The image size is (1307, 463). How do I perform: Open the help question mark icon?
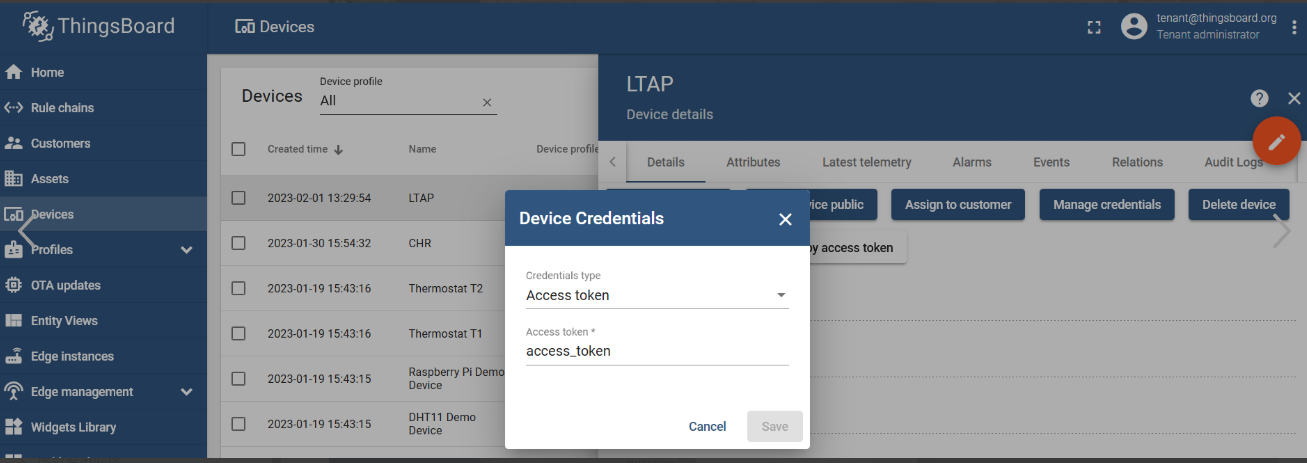pyautogui.click(x=1259, y=98)
